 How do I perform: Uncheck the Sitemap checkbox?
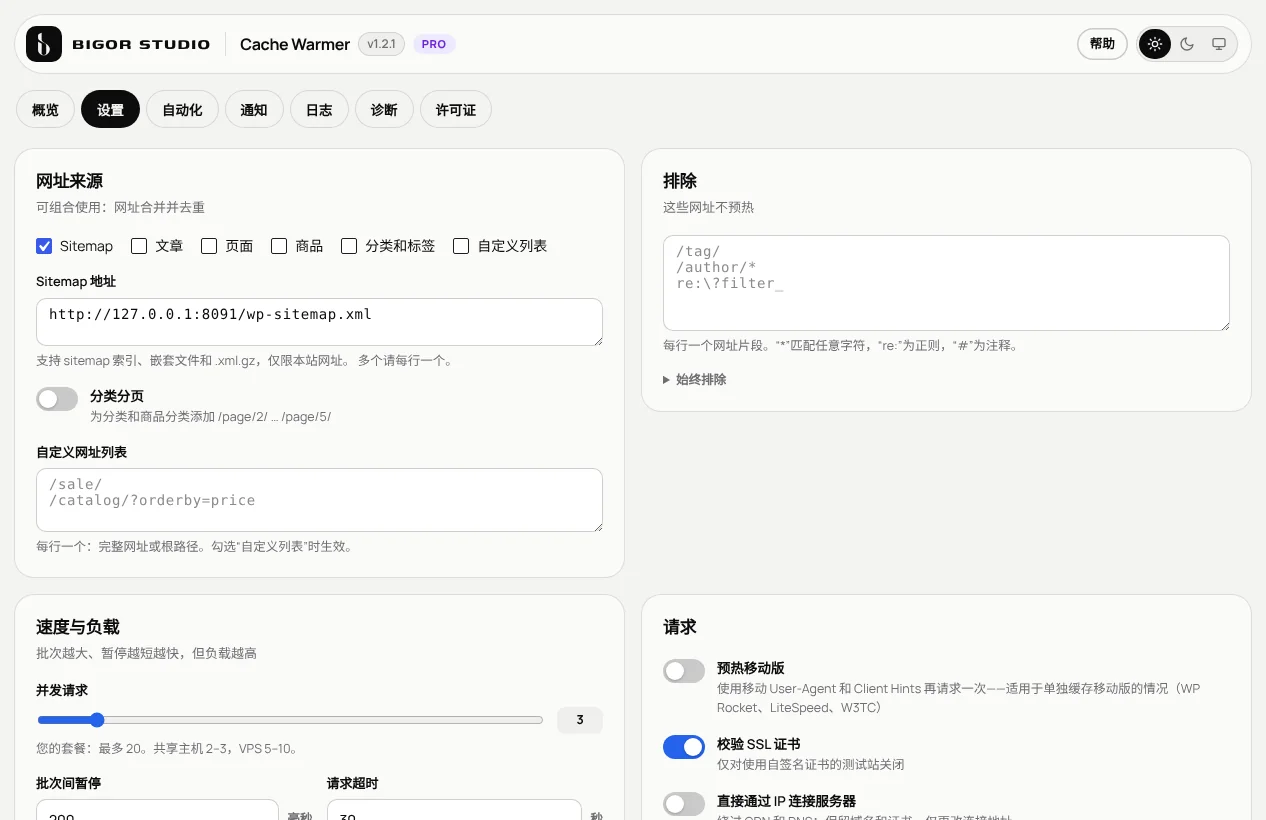[x=44, y=246]
